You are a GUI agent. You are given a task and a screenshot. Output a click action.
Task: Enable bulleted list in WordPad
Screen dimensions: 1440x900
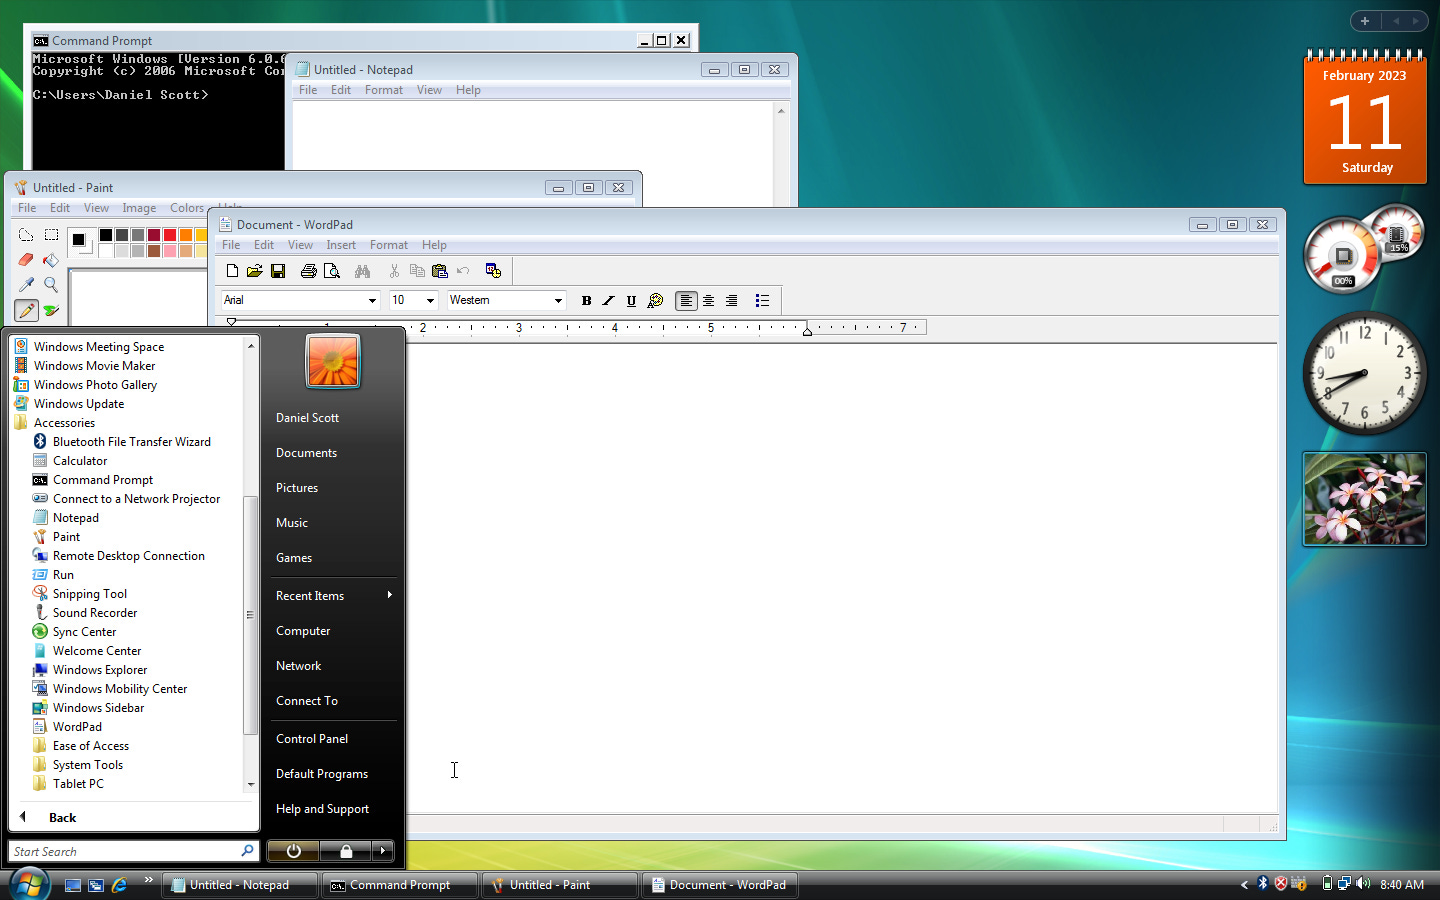[x=762, y=300]
